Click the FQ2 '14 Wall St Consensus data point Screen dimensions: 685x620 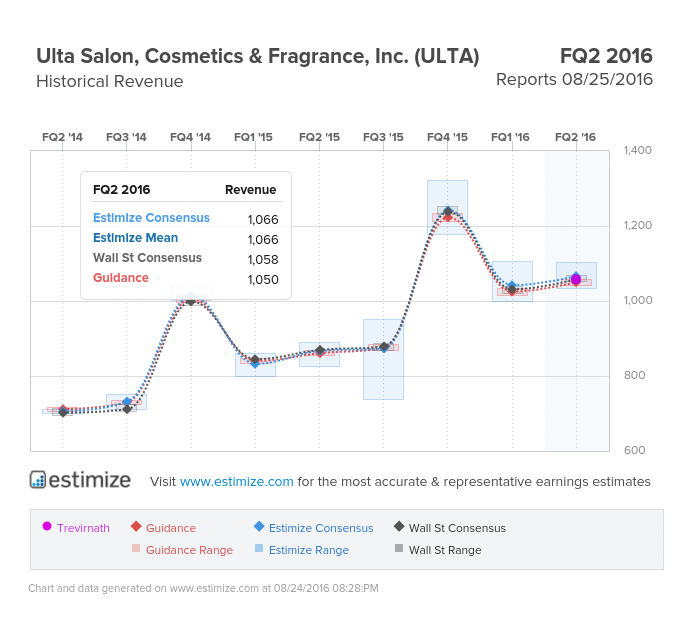pos(63,412)
